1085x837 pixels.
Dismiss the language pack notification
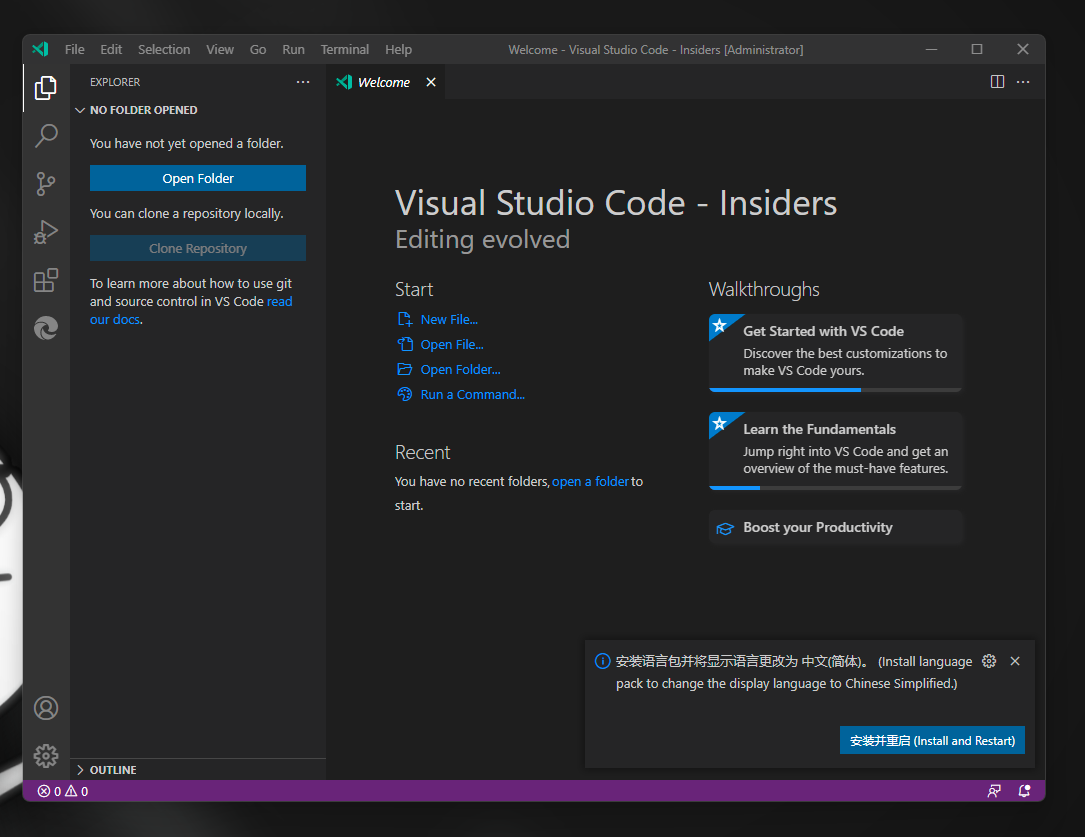coord(1015,661)
